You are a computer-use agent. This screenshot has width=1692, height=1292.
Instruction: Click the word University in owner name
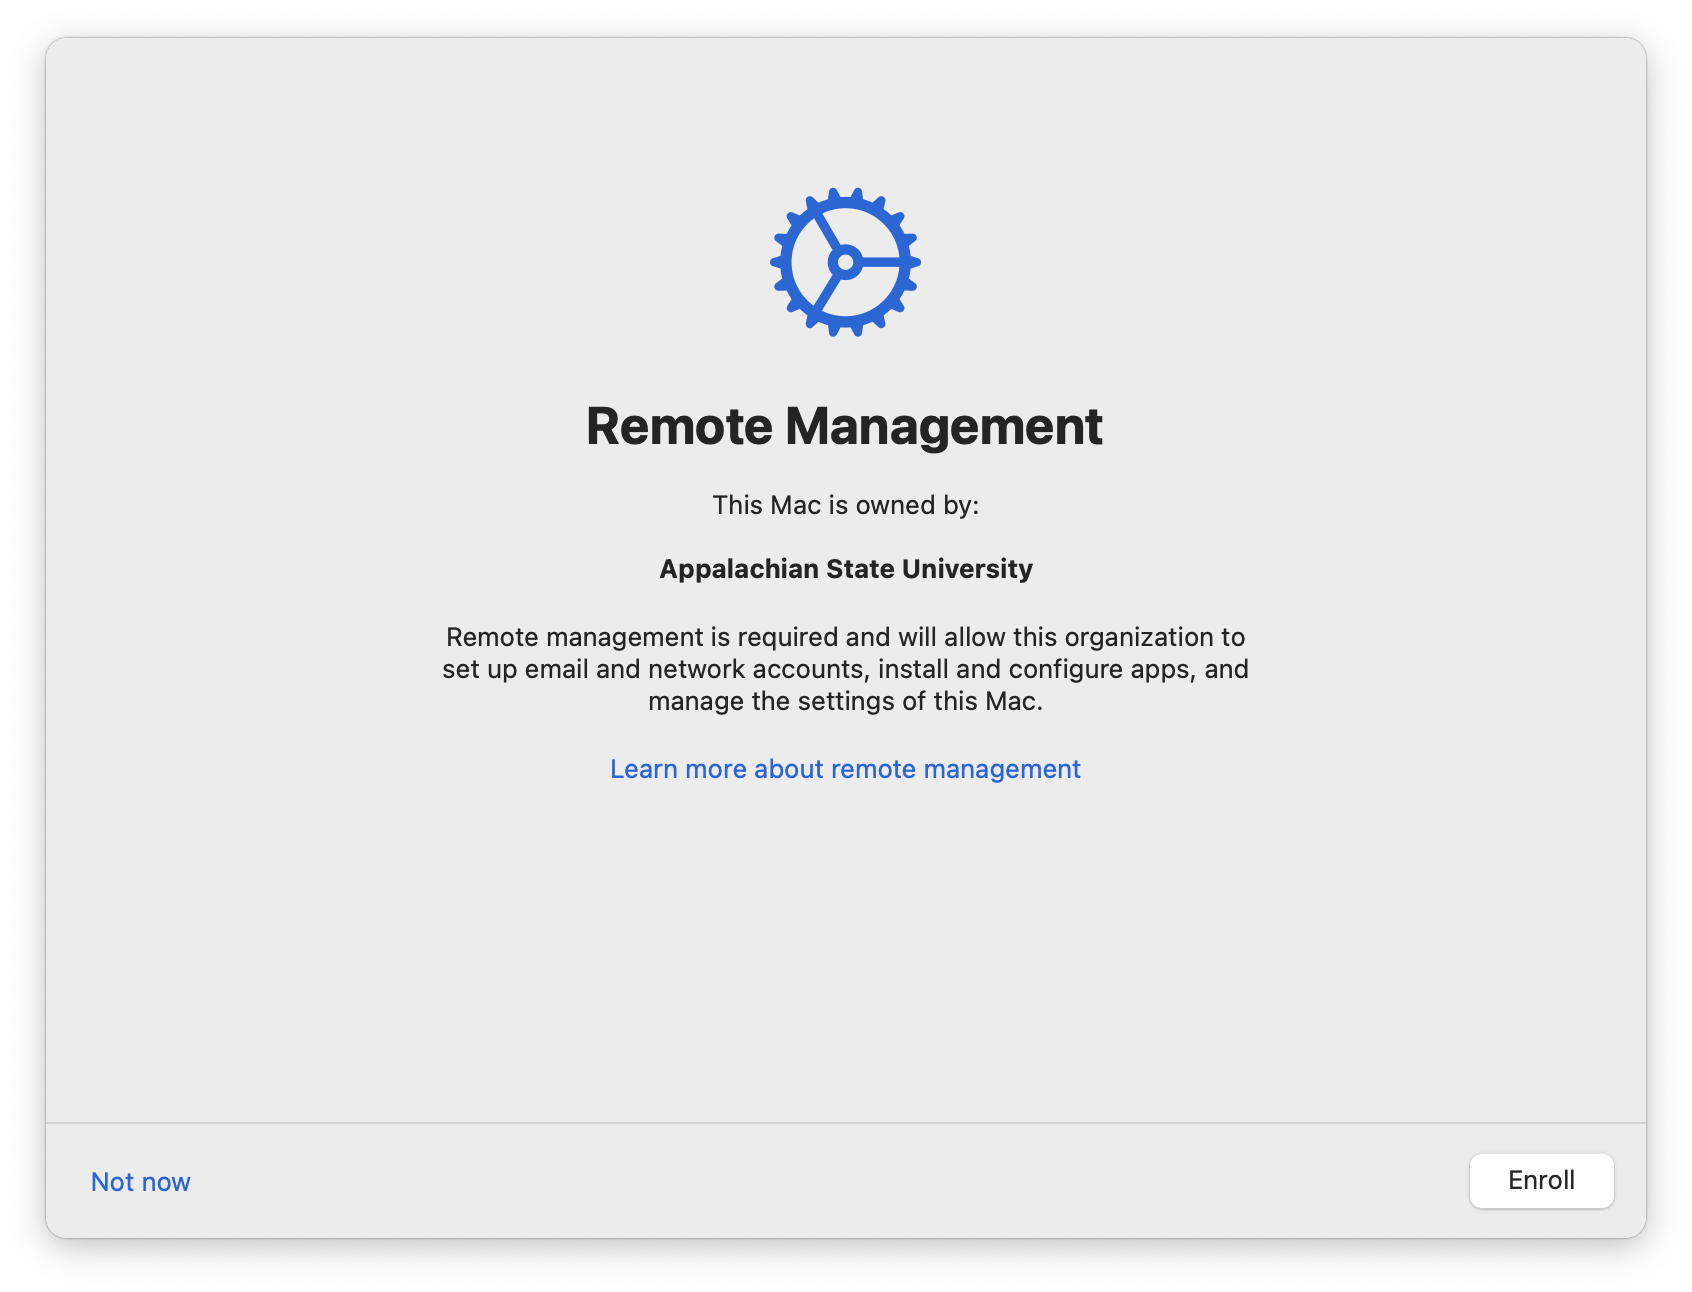point(967,569)
